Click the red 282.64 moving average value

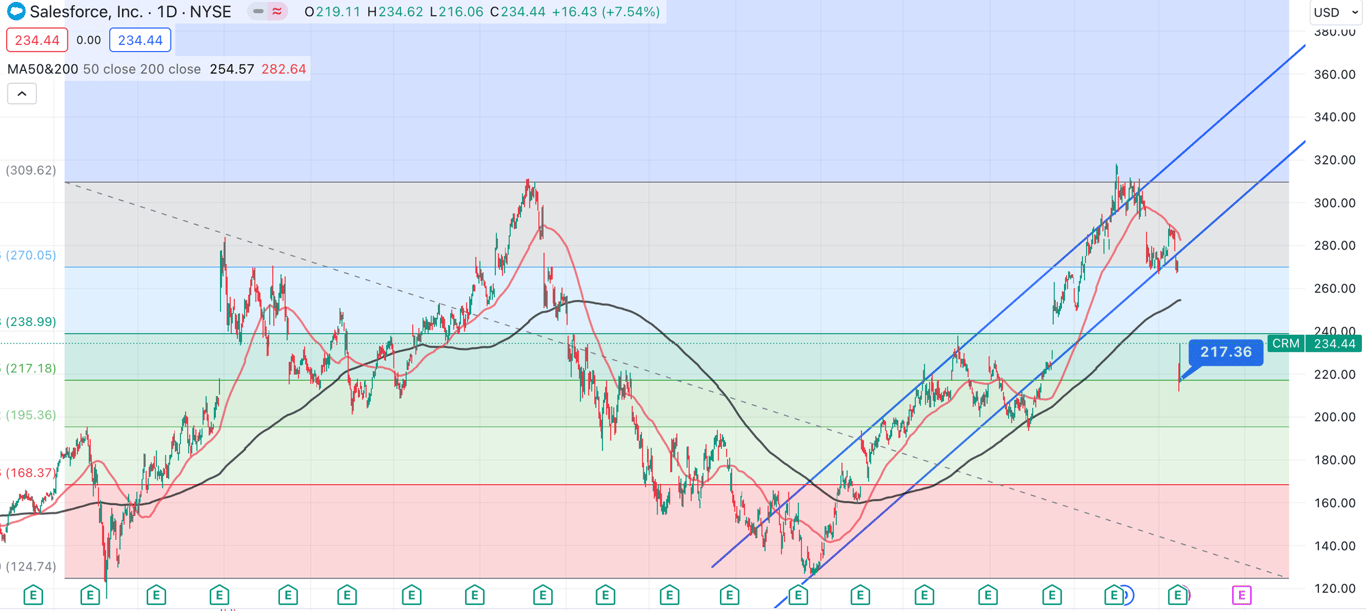(284, 69)
